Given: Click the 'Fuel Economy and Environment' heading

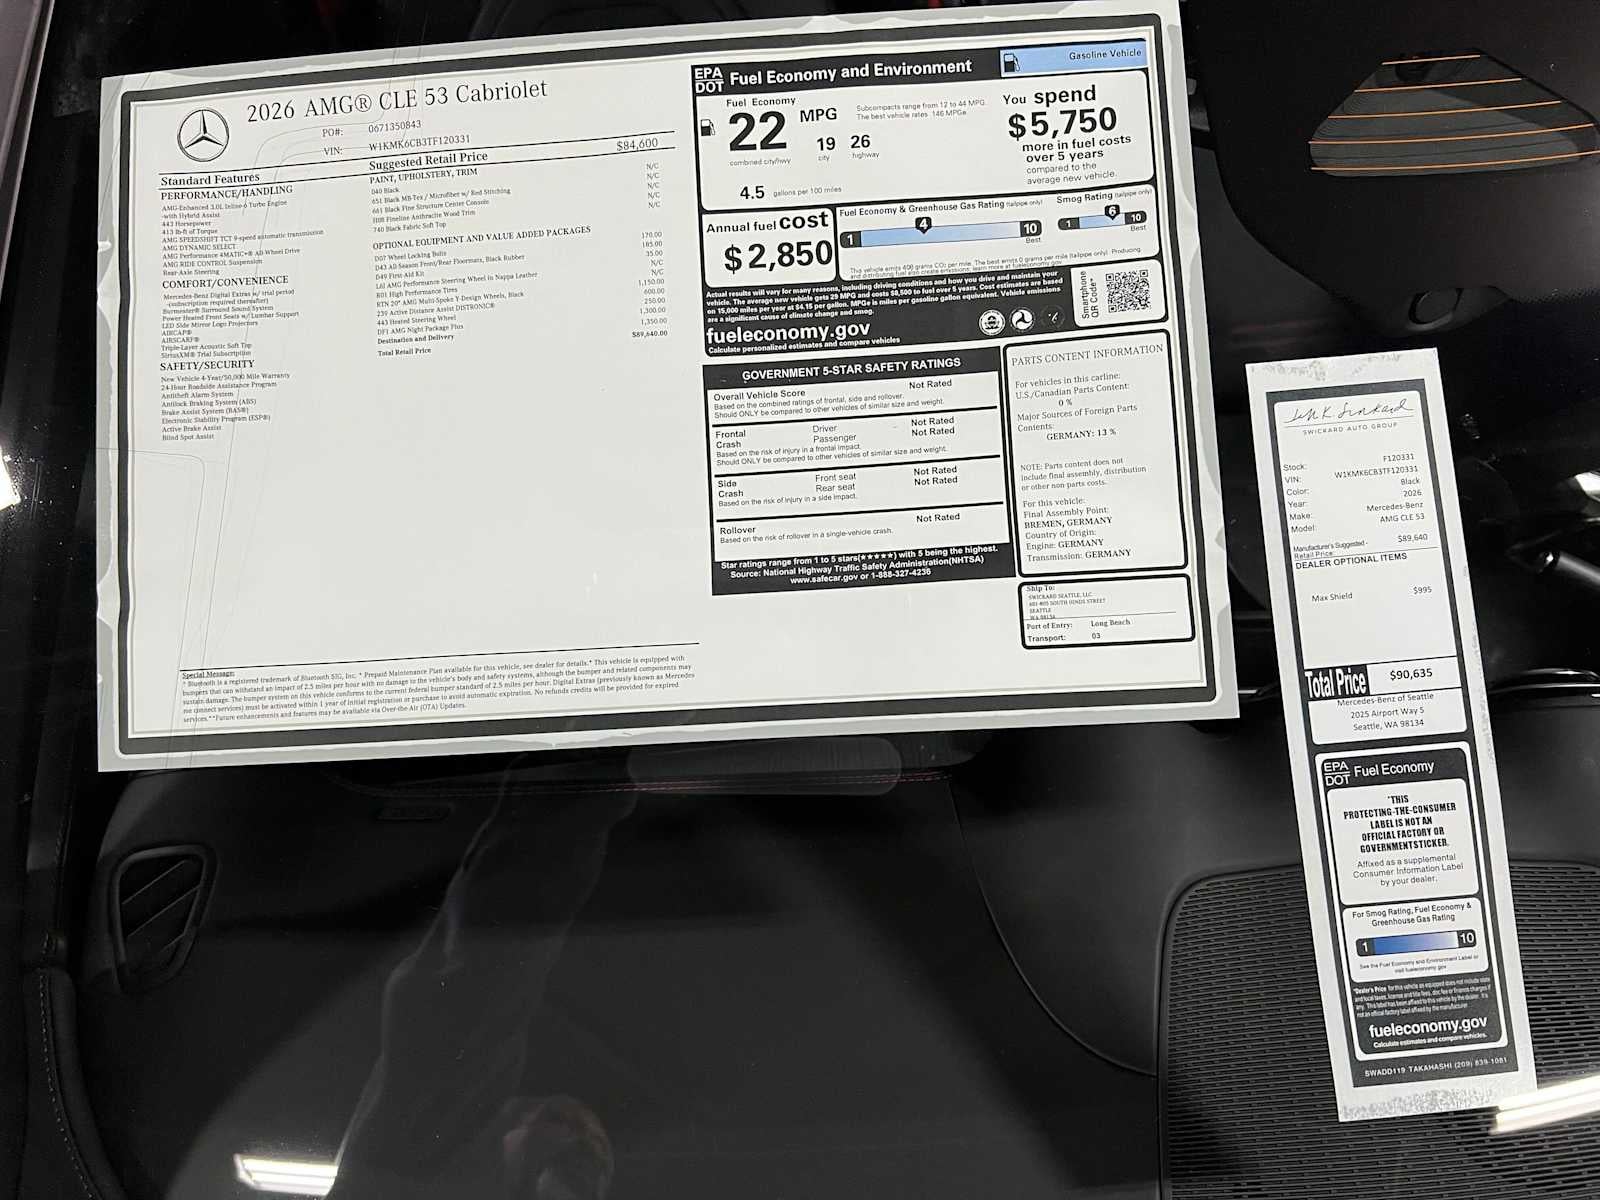Looking at the screenshot, I should [x=851, y=71].
